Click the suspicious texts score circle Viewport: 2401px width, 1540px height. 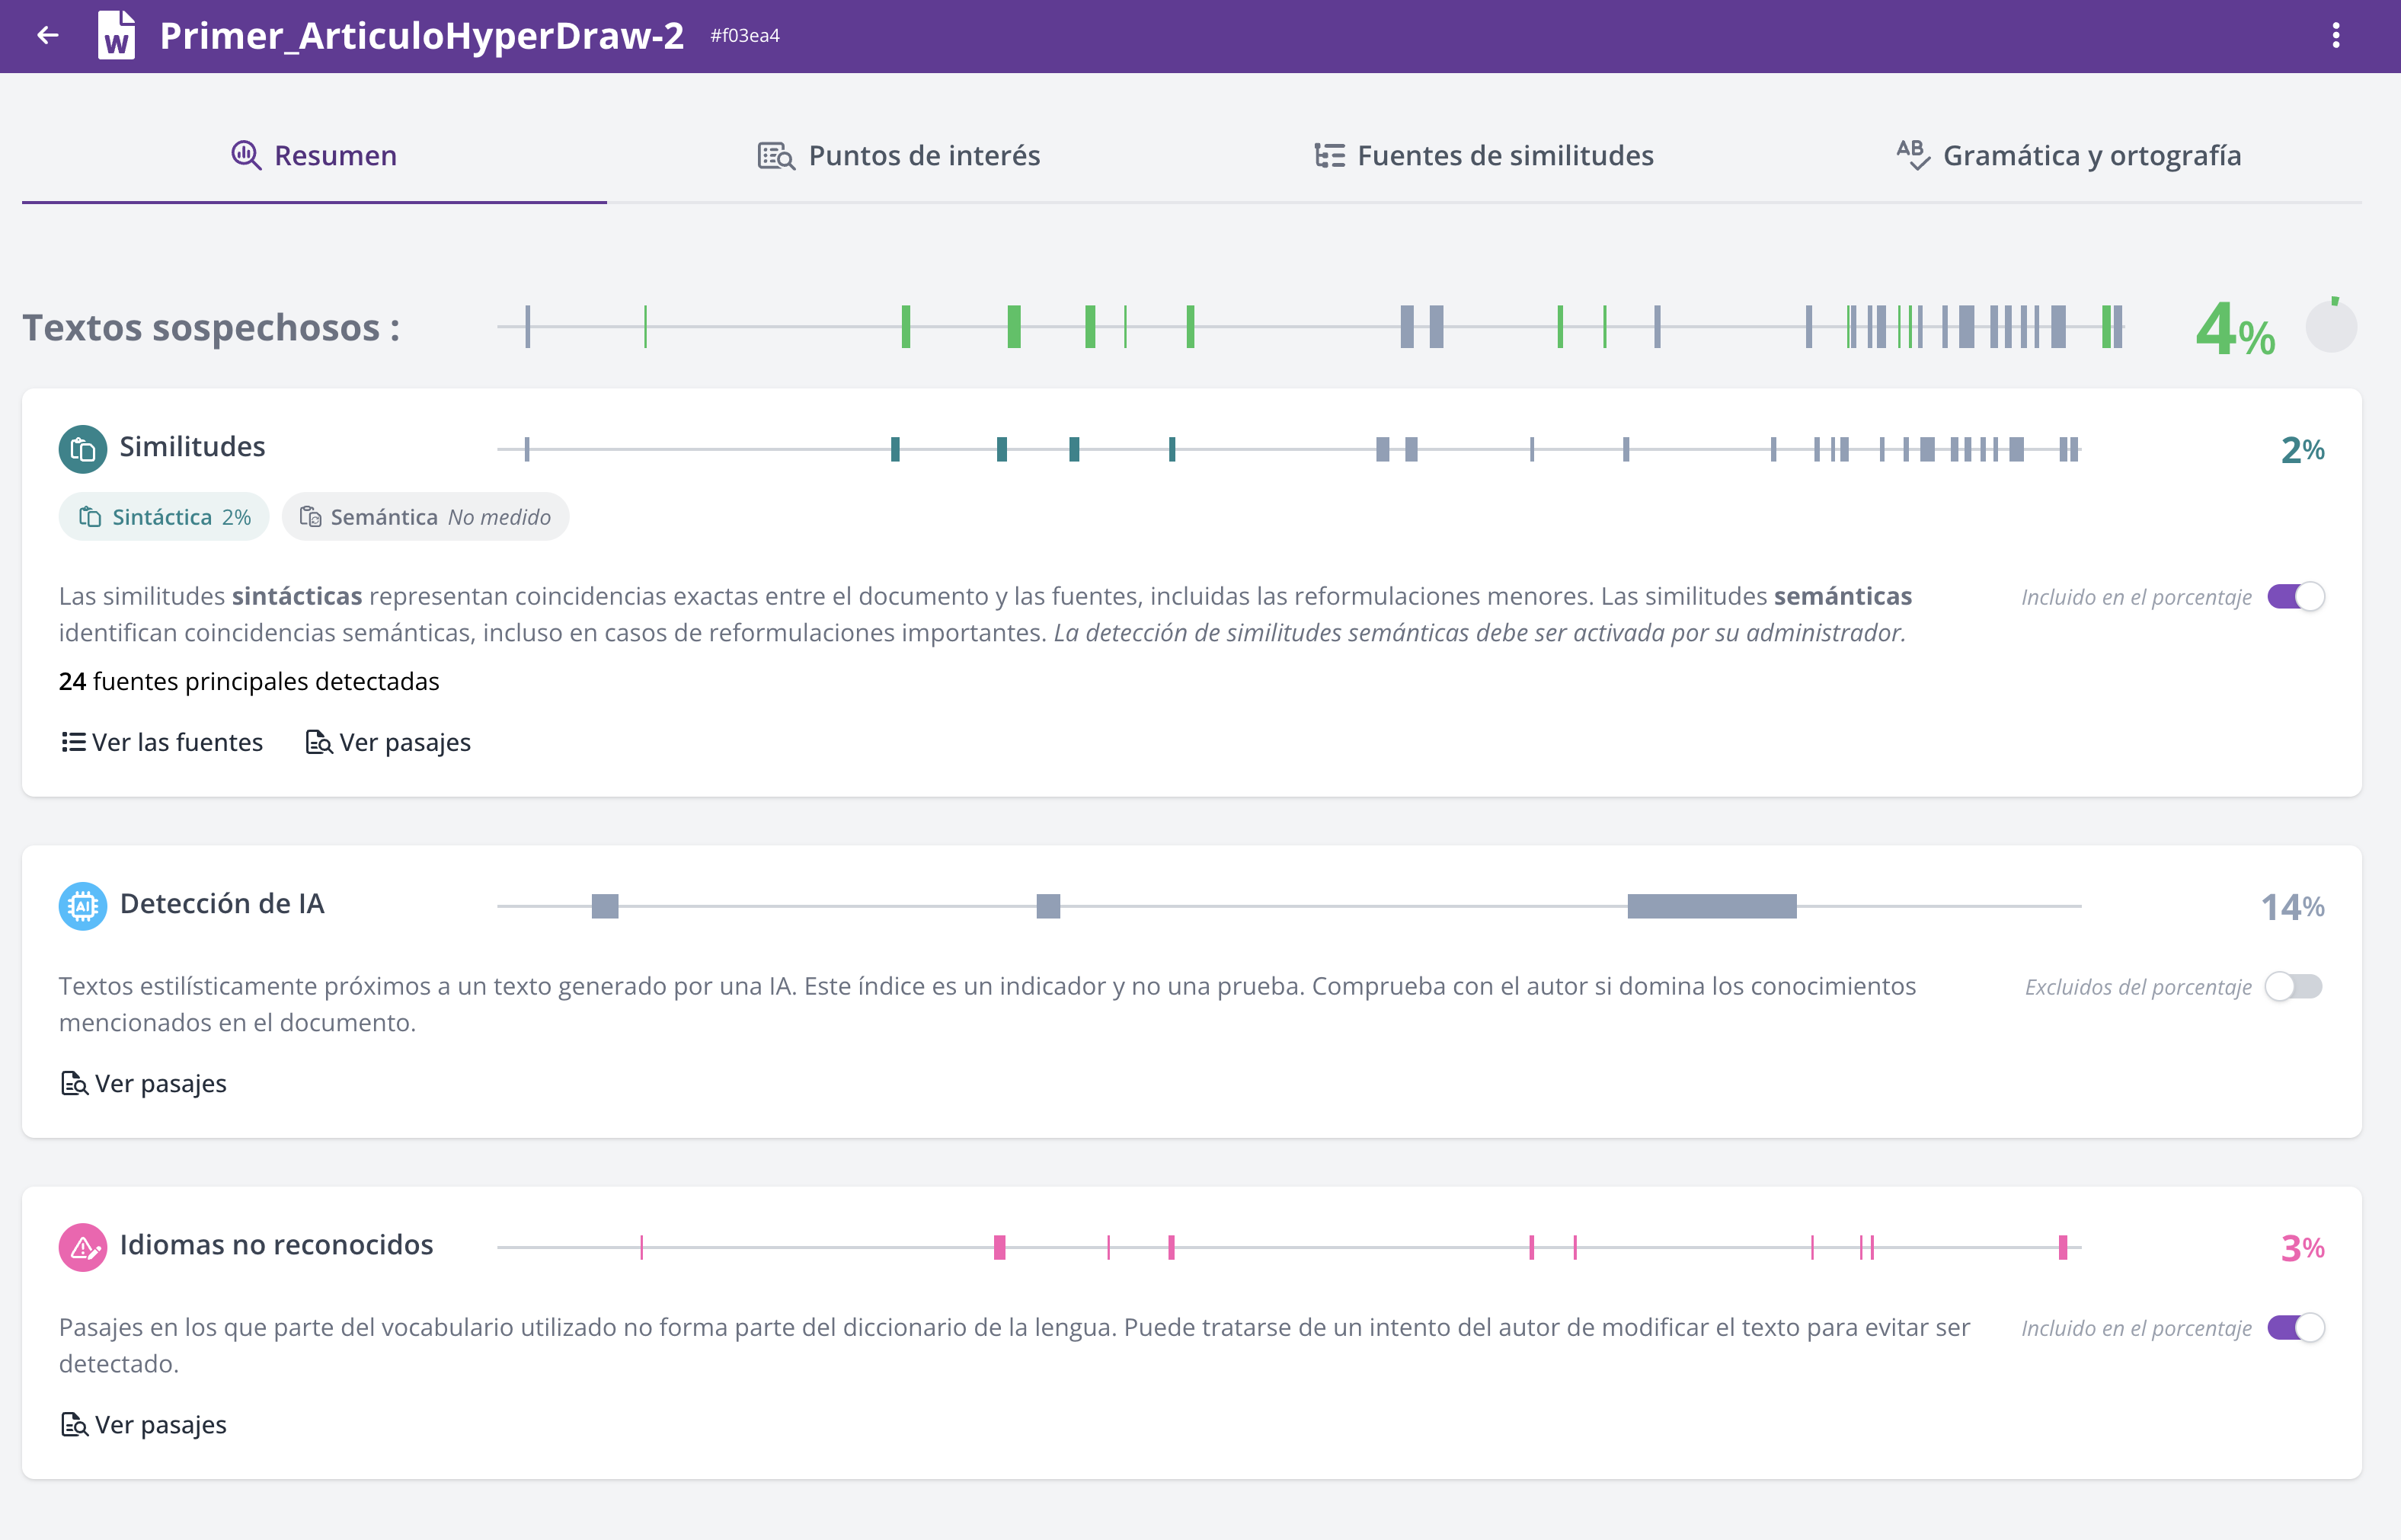pos(2331,326)
